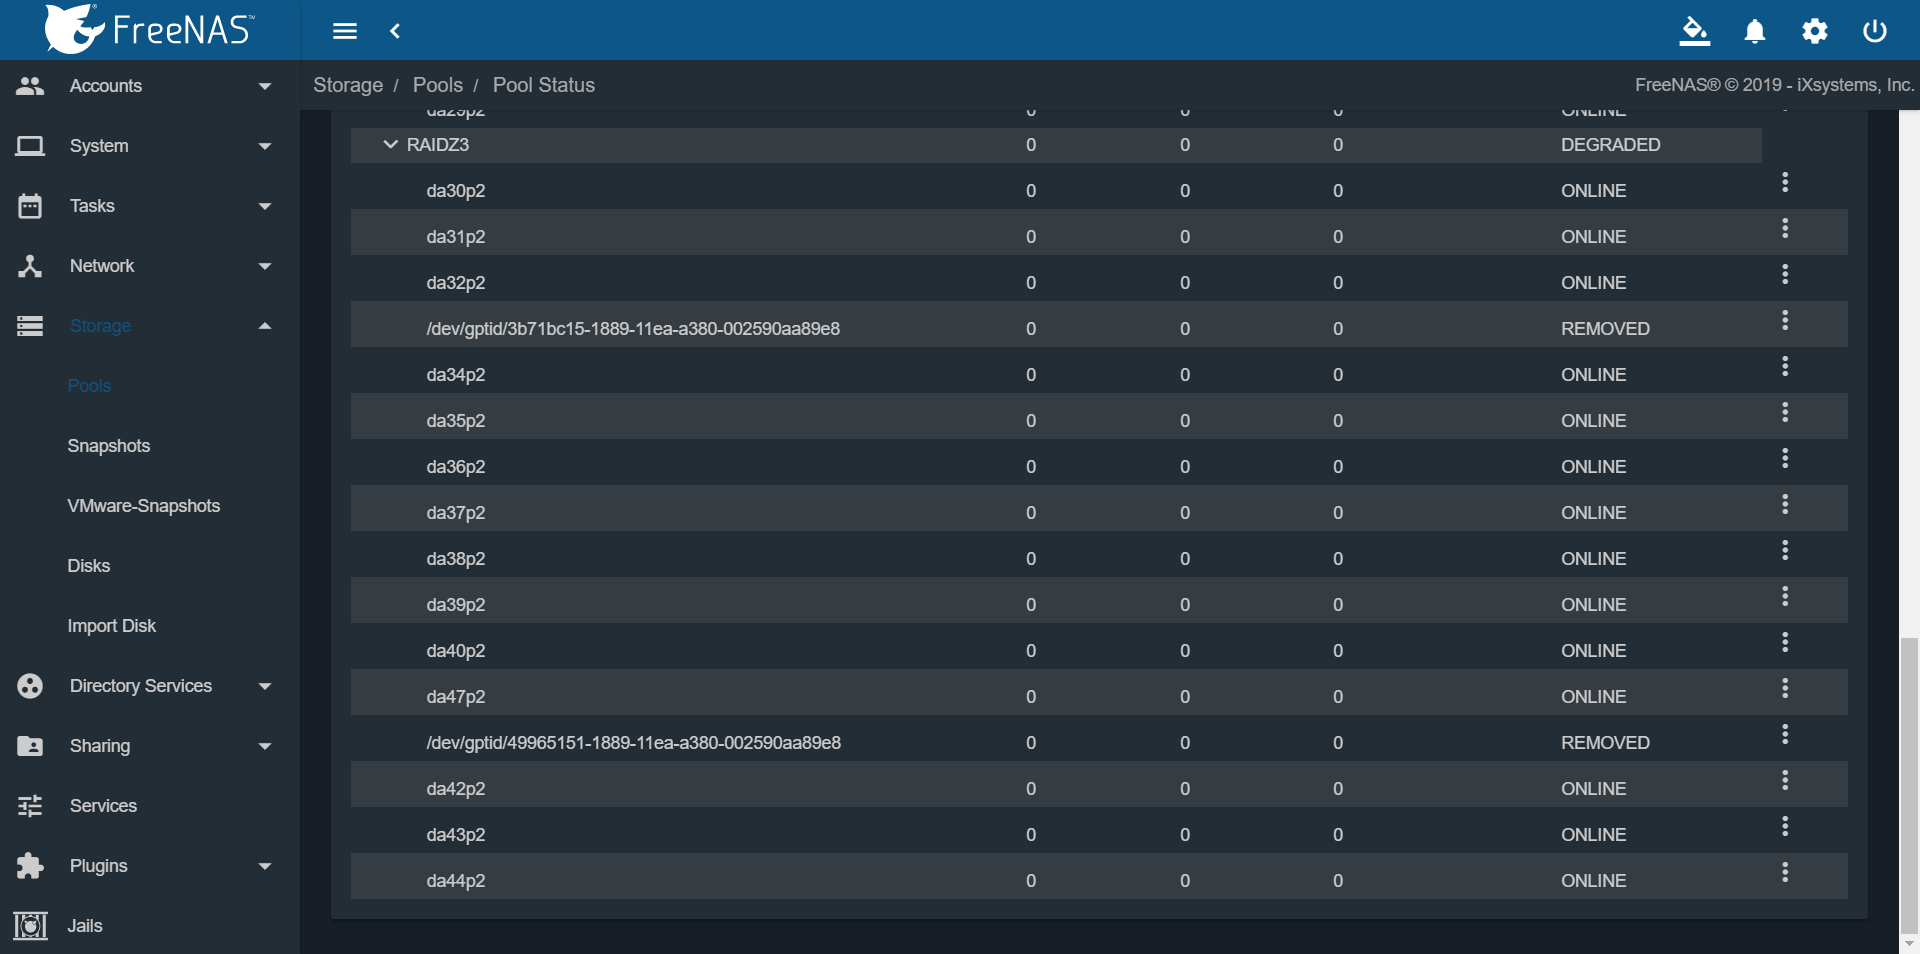Expand the System menu arrow
Screen dimensions: 1920x954
265,146
